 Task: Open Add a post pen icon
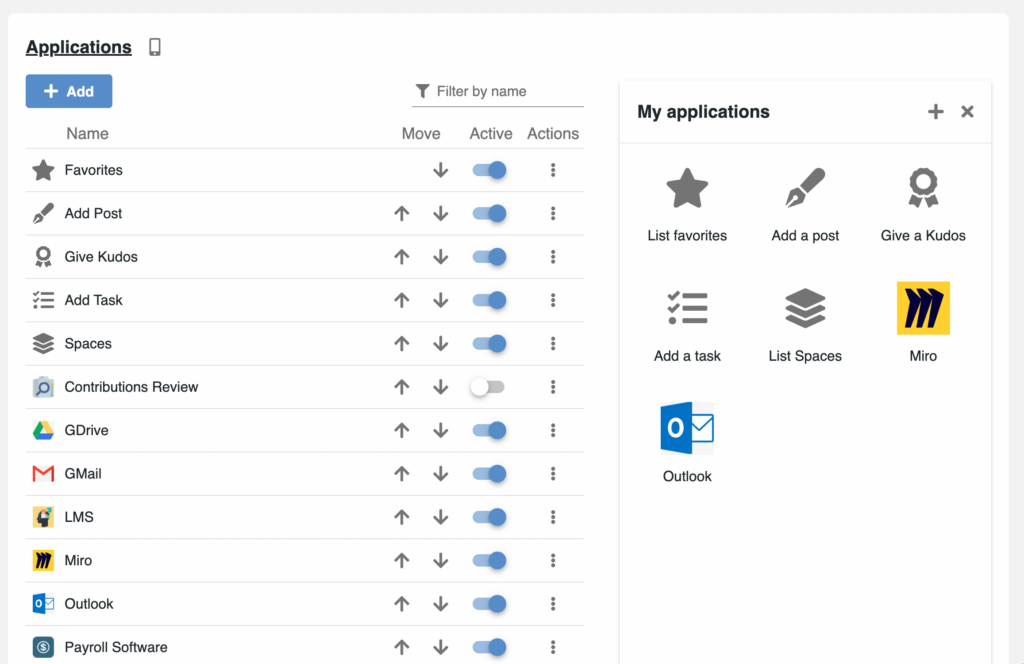click(805, 189)
